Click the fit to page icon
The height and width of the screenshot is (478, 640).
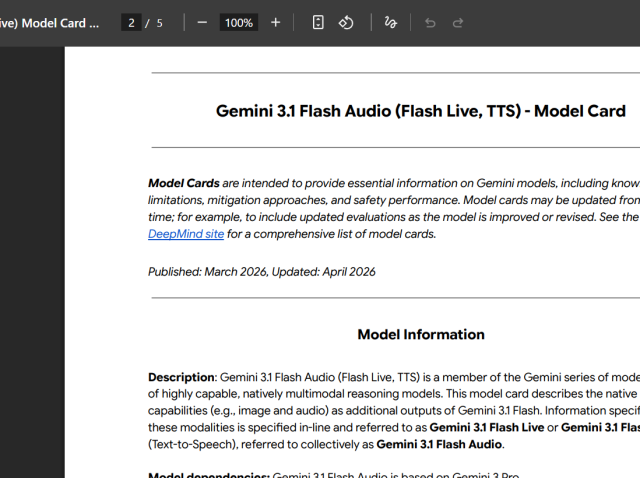[318, 23]
